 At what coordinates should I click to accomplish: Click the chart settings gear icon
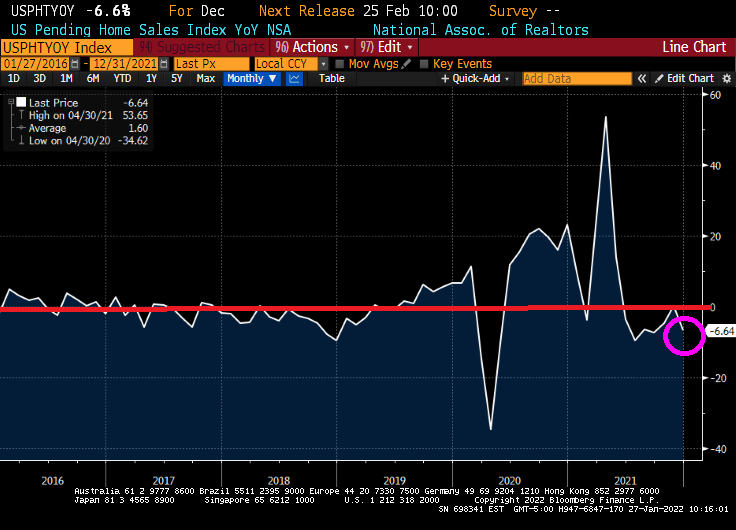(x=726, y=78)
